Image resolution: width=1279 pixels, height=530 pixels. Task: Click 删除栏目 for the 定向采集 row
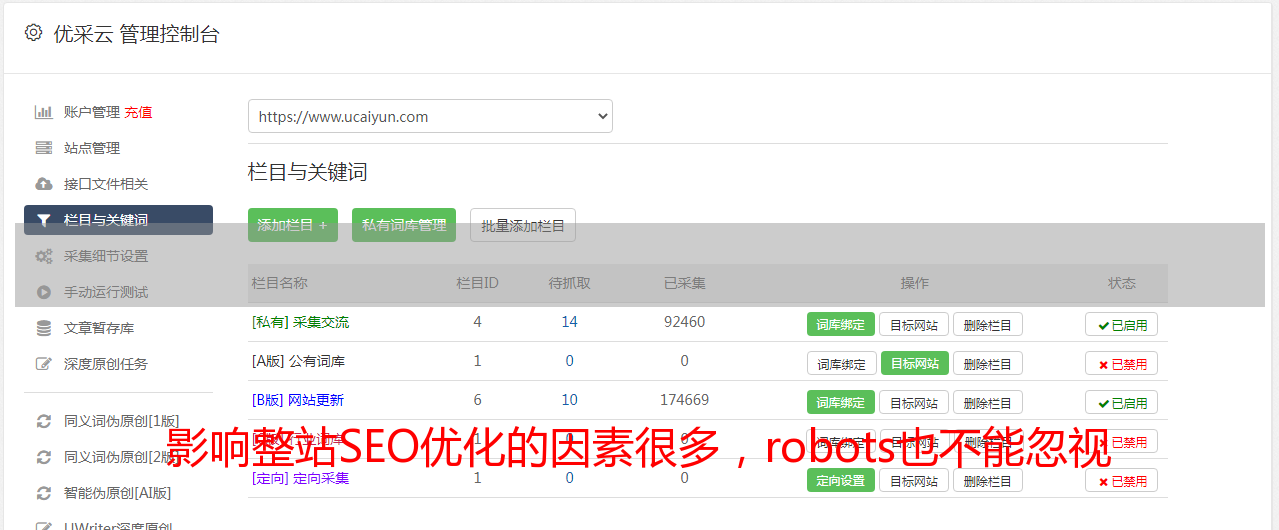click(x=988, y=480)
